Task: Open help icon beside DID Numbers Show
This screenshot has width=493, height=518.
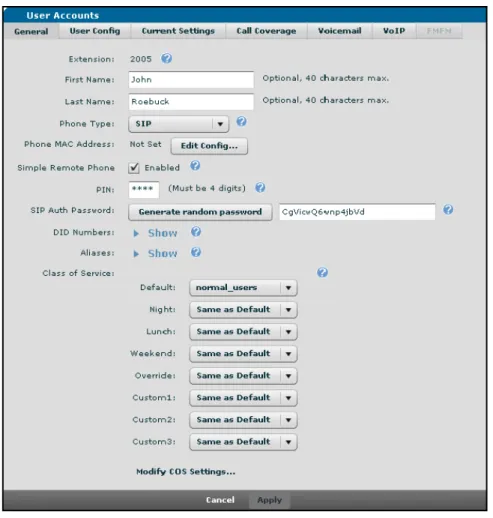Action: pyautogui.click(x=196, y=232)
